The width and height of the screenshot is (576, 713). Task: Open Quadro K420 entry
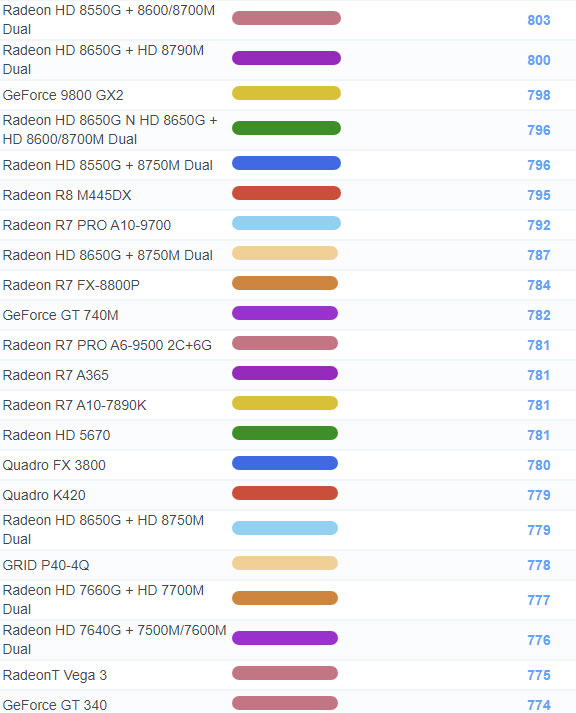(x=44, y=495)
